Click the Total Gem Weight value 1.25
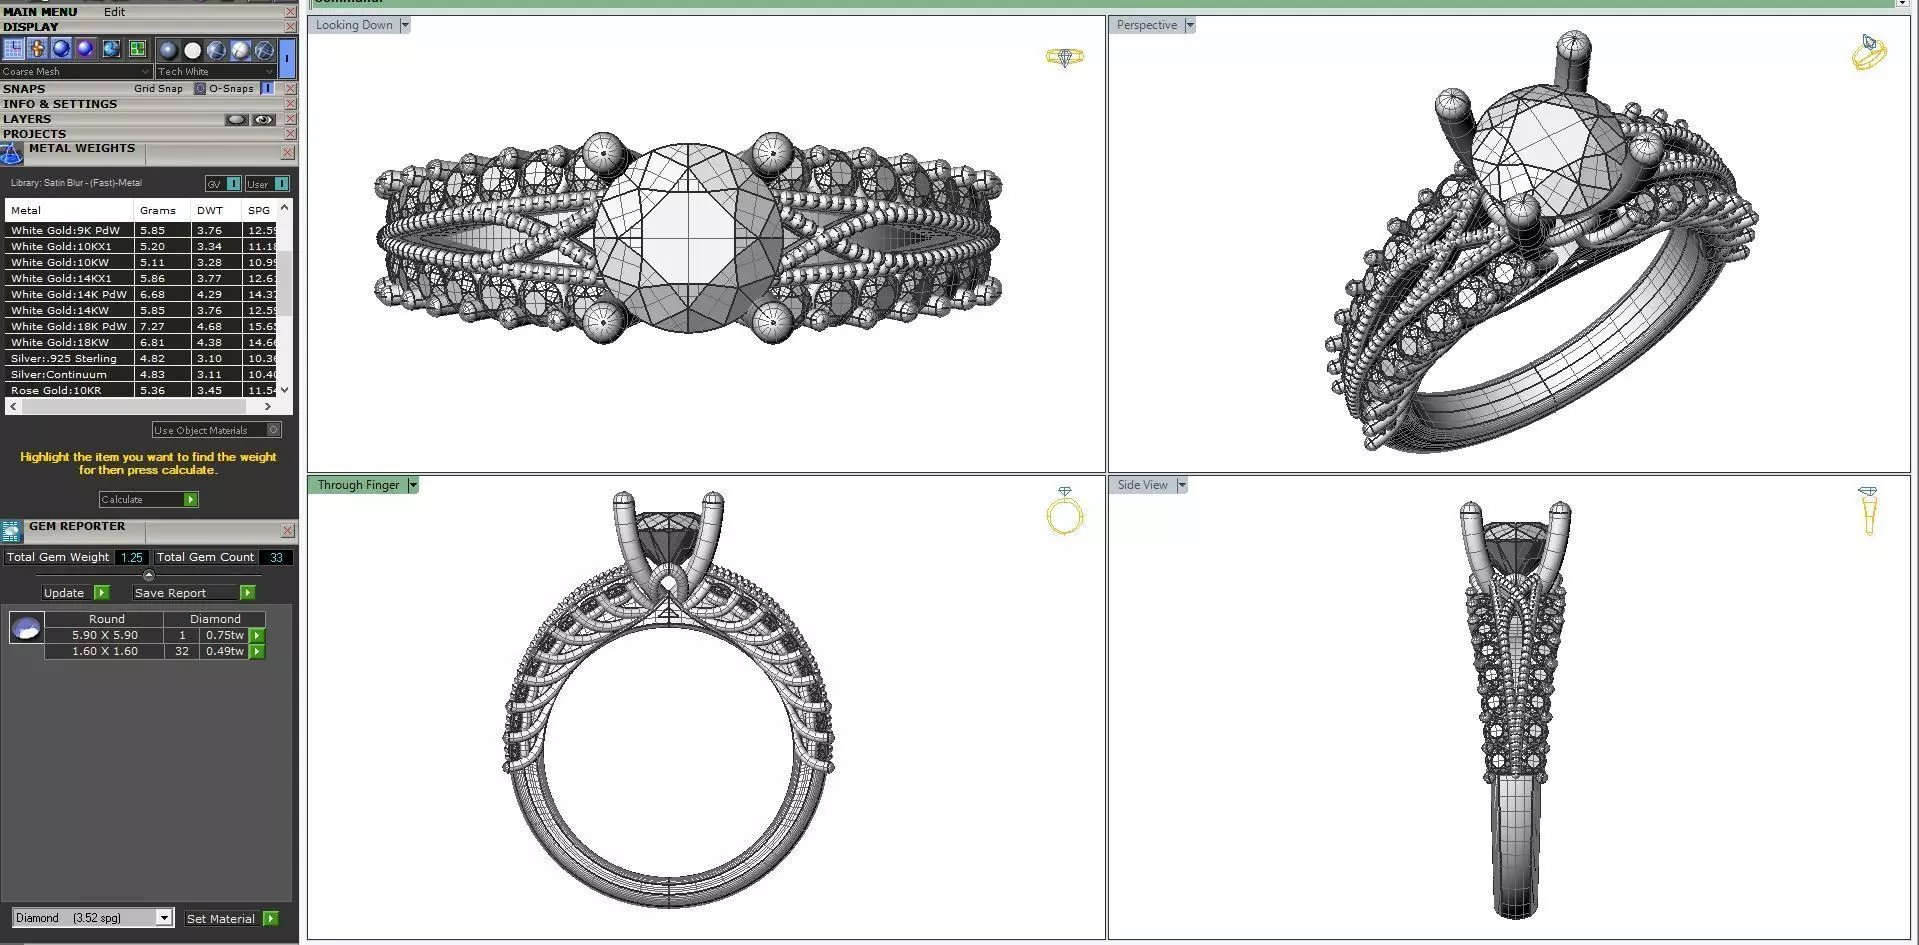 [x=131, y=558]
